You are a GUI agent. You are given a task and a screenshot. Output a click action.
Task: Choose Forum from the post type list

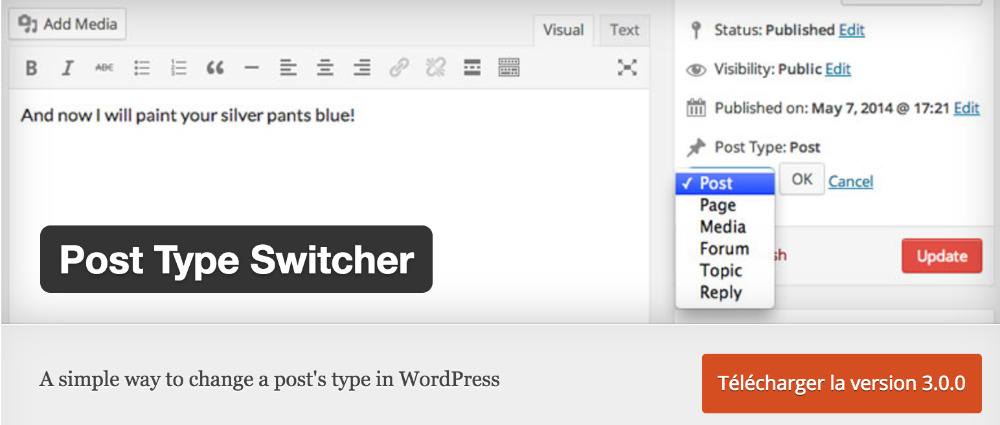pos(725,248)
